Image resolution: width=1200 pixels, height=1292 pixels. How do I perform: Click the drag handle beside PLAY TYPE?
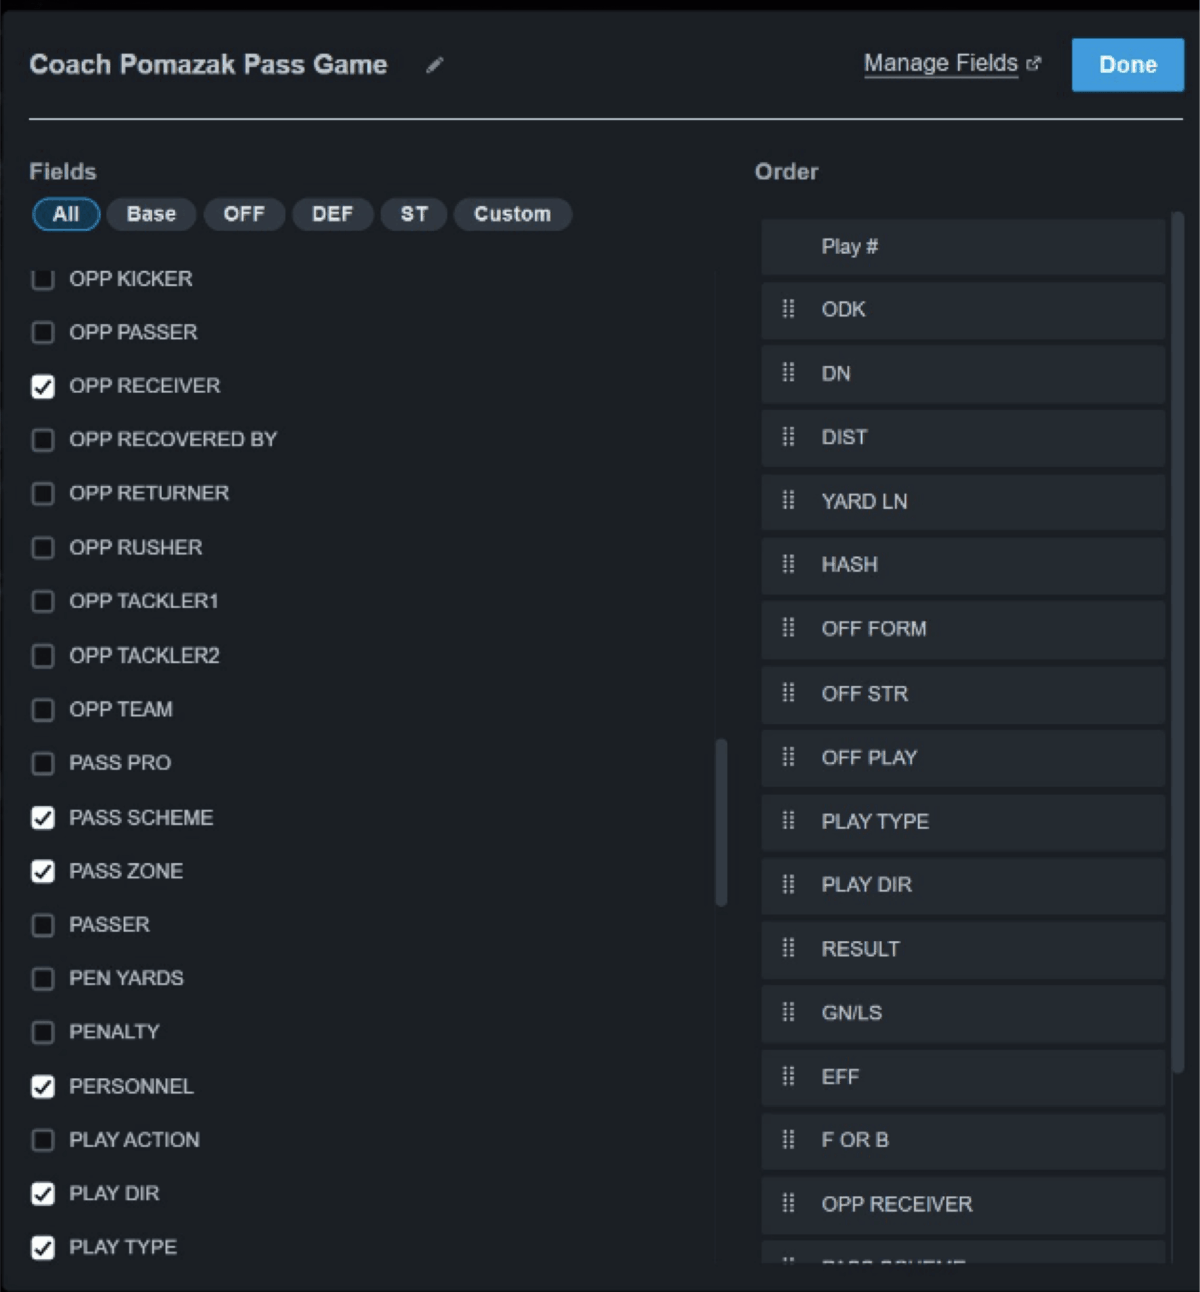tap(788, 821)
